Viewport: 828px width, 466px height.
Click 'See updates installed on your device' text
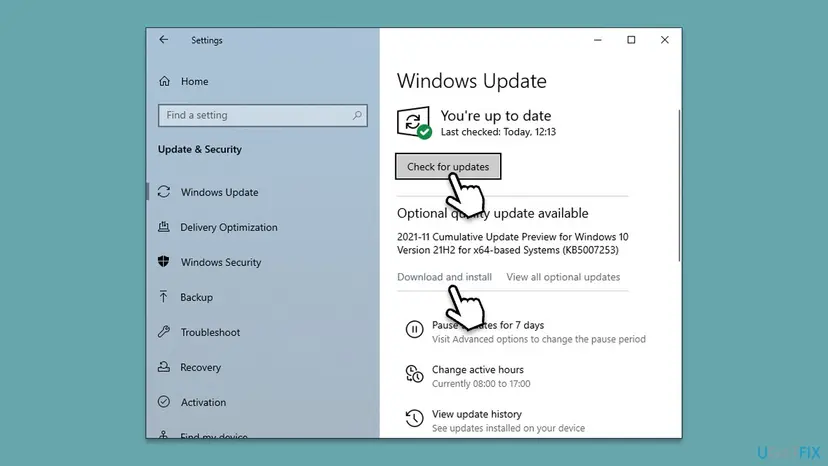pos(509,428)
